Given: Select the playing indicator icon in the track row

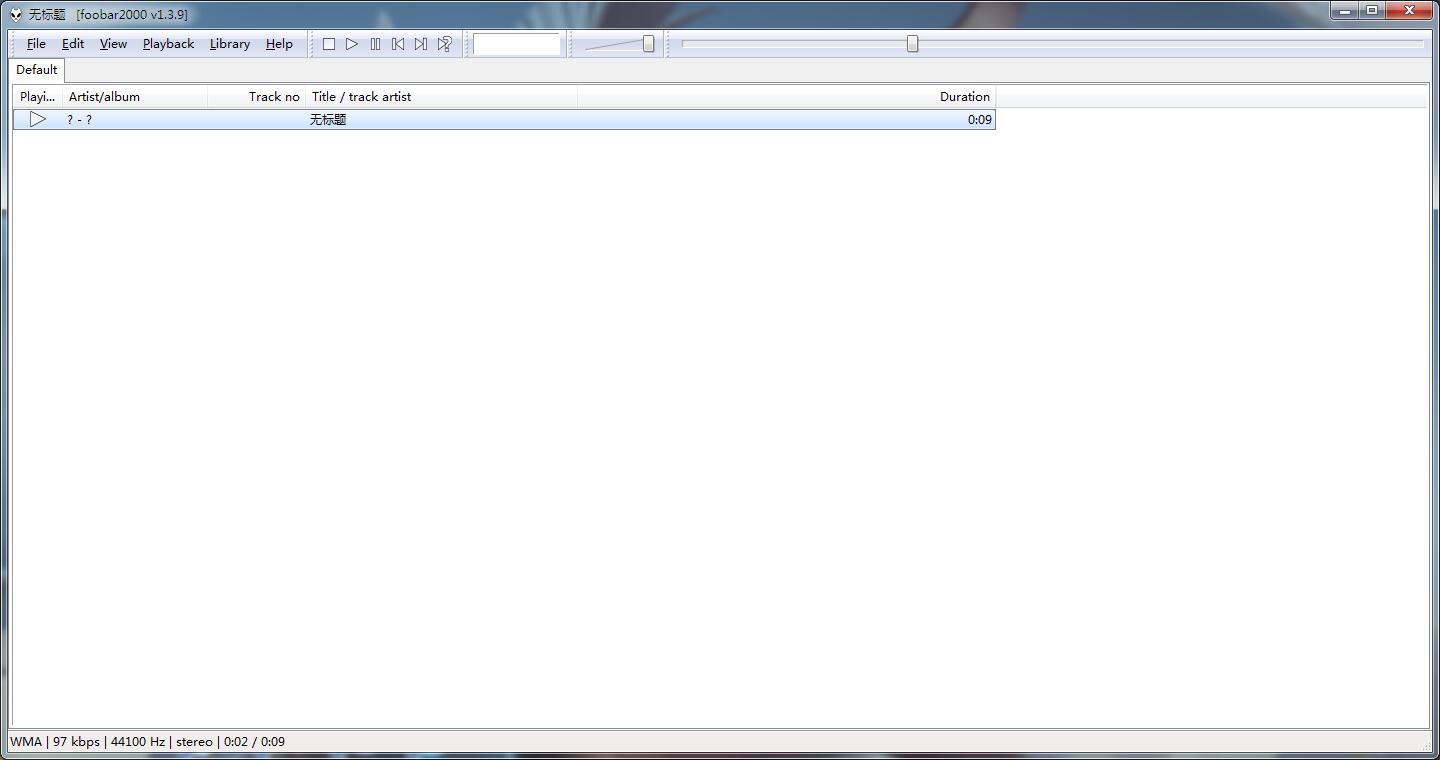Looking at the screenshot, I should (38, 119).
